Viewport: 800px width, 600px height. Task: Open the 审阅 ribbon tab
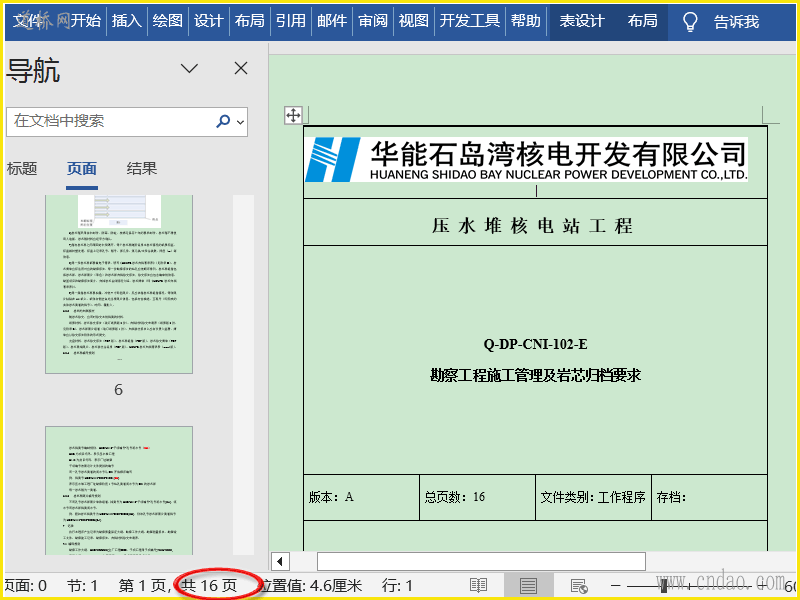pyautogui.click(x=372, y=21)
